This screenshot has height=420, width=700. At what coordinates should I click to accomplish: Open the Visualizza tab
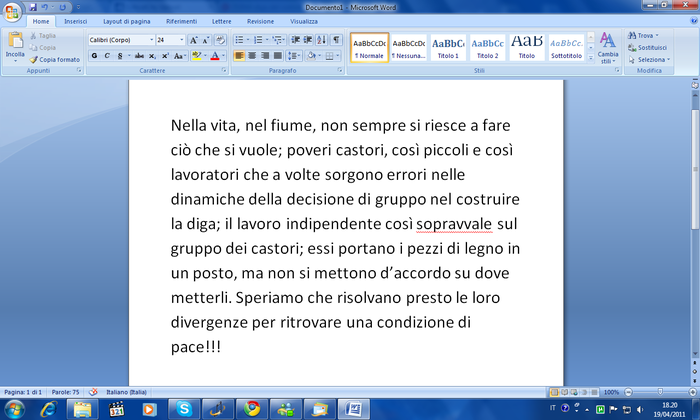coord(304,21)
